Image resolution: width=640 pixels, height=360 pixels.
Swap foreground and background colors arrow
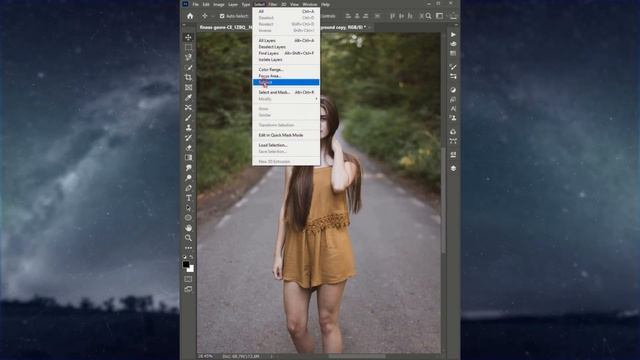point(192,257)
